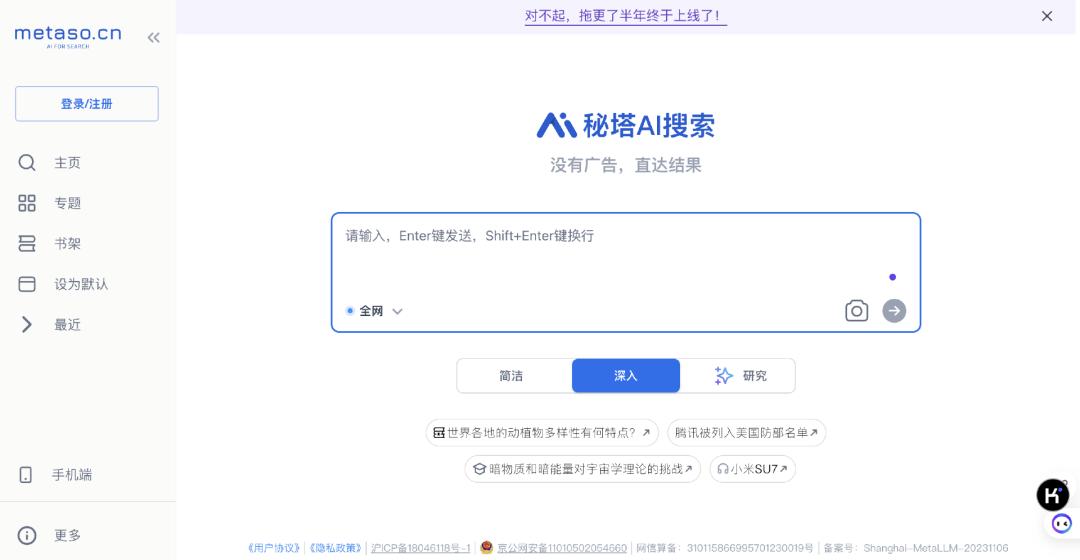Screen dimensions: 1080x560
Task: Open the 全网 scope dropdown
Action: pyautogui.click(x=375, y=311)
